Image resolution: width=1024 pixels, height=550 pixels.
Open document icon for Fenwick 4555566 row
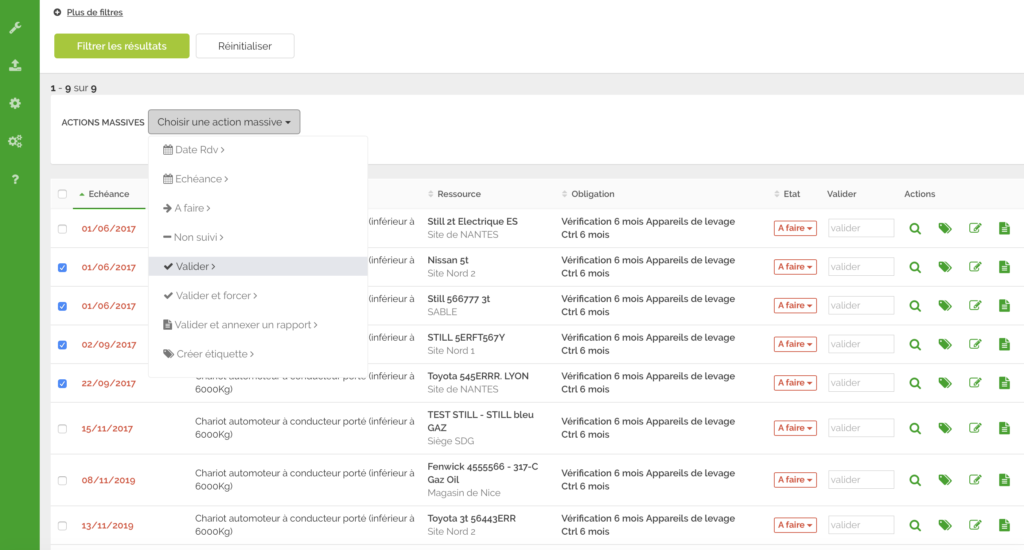tap(1004, 480)
